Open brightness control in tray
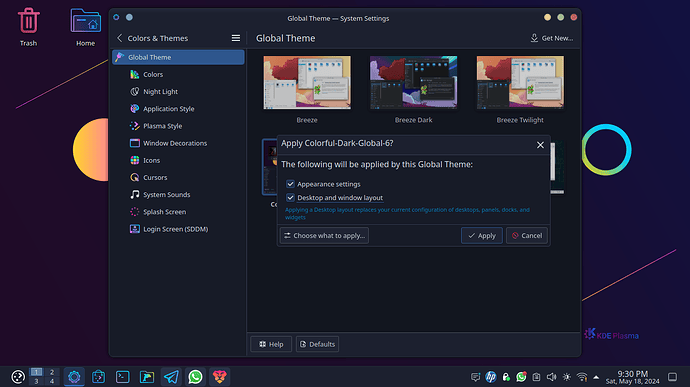Image resolution: width=690 pixels, height=387 pixels. click(567, 377)
